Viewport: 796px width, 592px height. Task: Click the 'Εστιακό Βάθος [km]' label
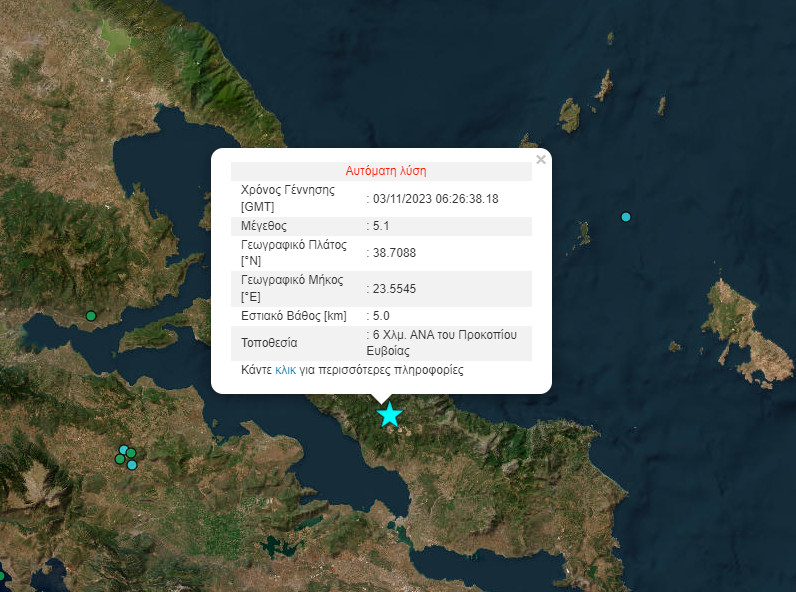coord(294,316)
